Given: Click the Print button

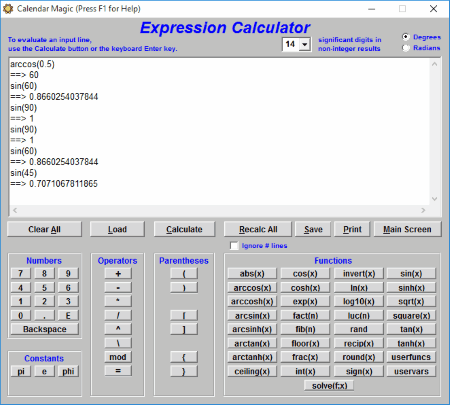Looking at the screenshot, I should pos(352,229).
